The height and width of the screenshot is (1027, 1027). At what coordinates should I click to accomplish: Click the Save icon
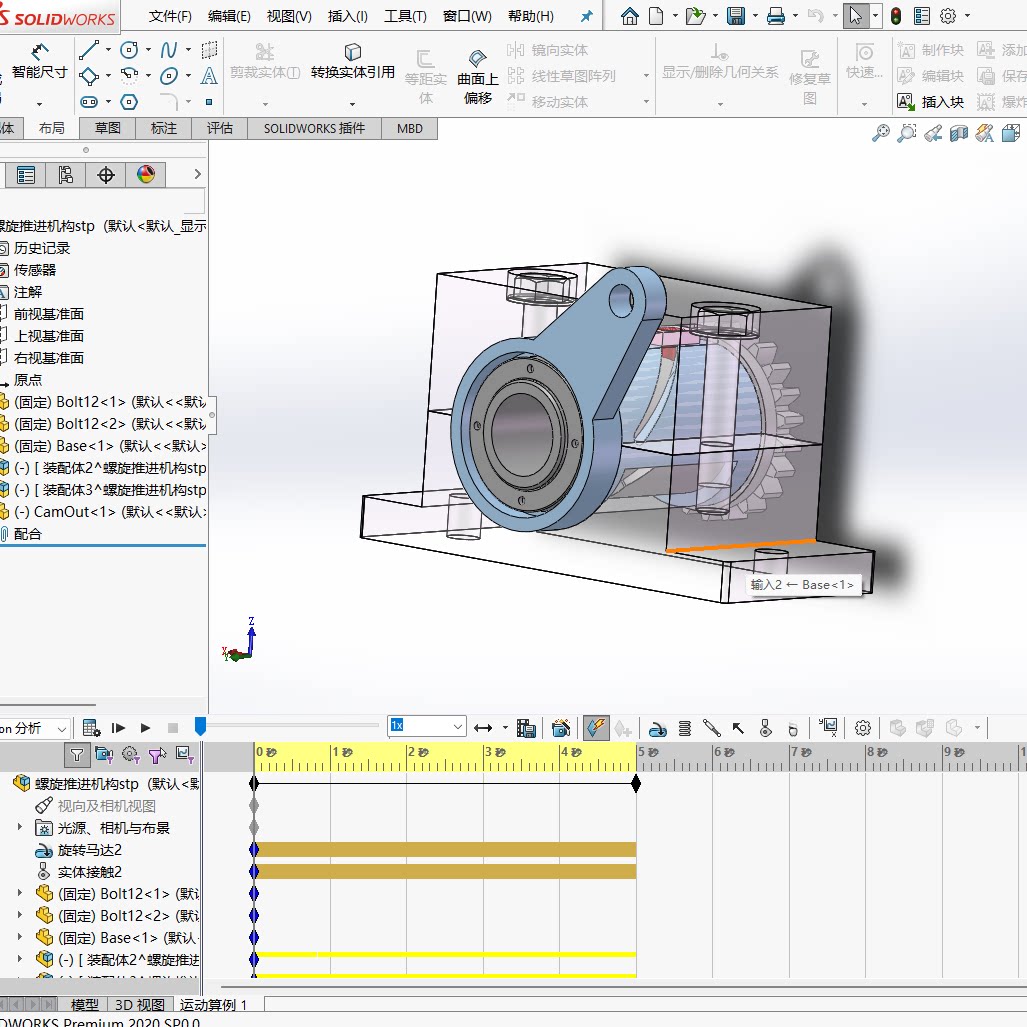click(736, 16)
